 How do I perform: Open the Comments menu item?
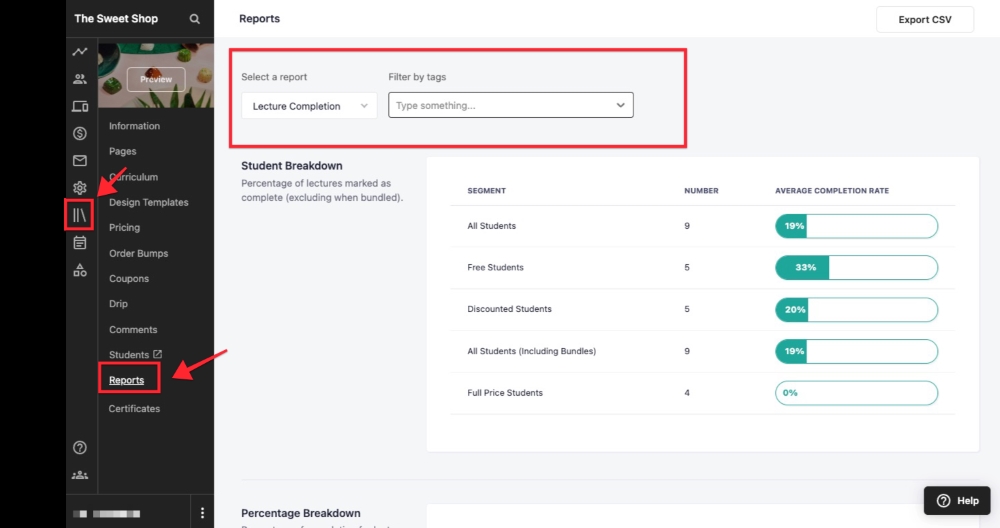coord(133,330)
